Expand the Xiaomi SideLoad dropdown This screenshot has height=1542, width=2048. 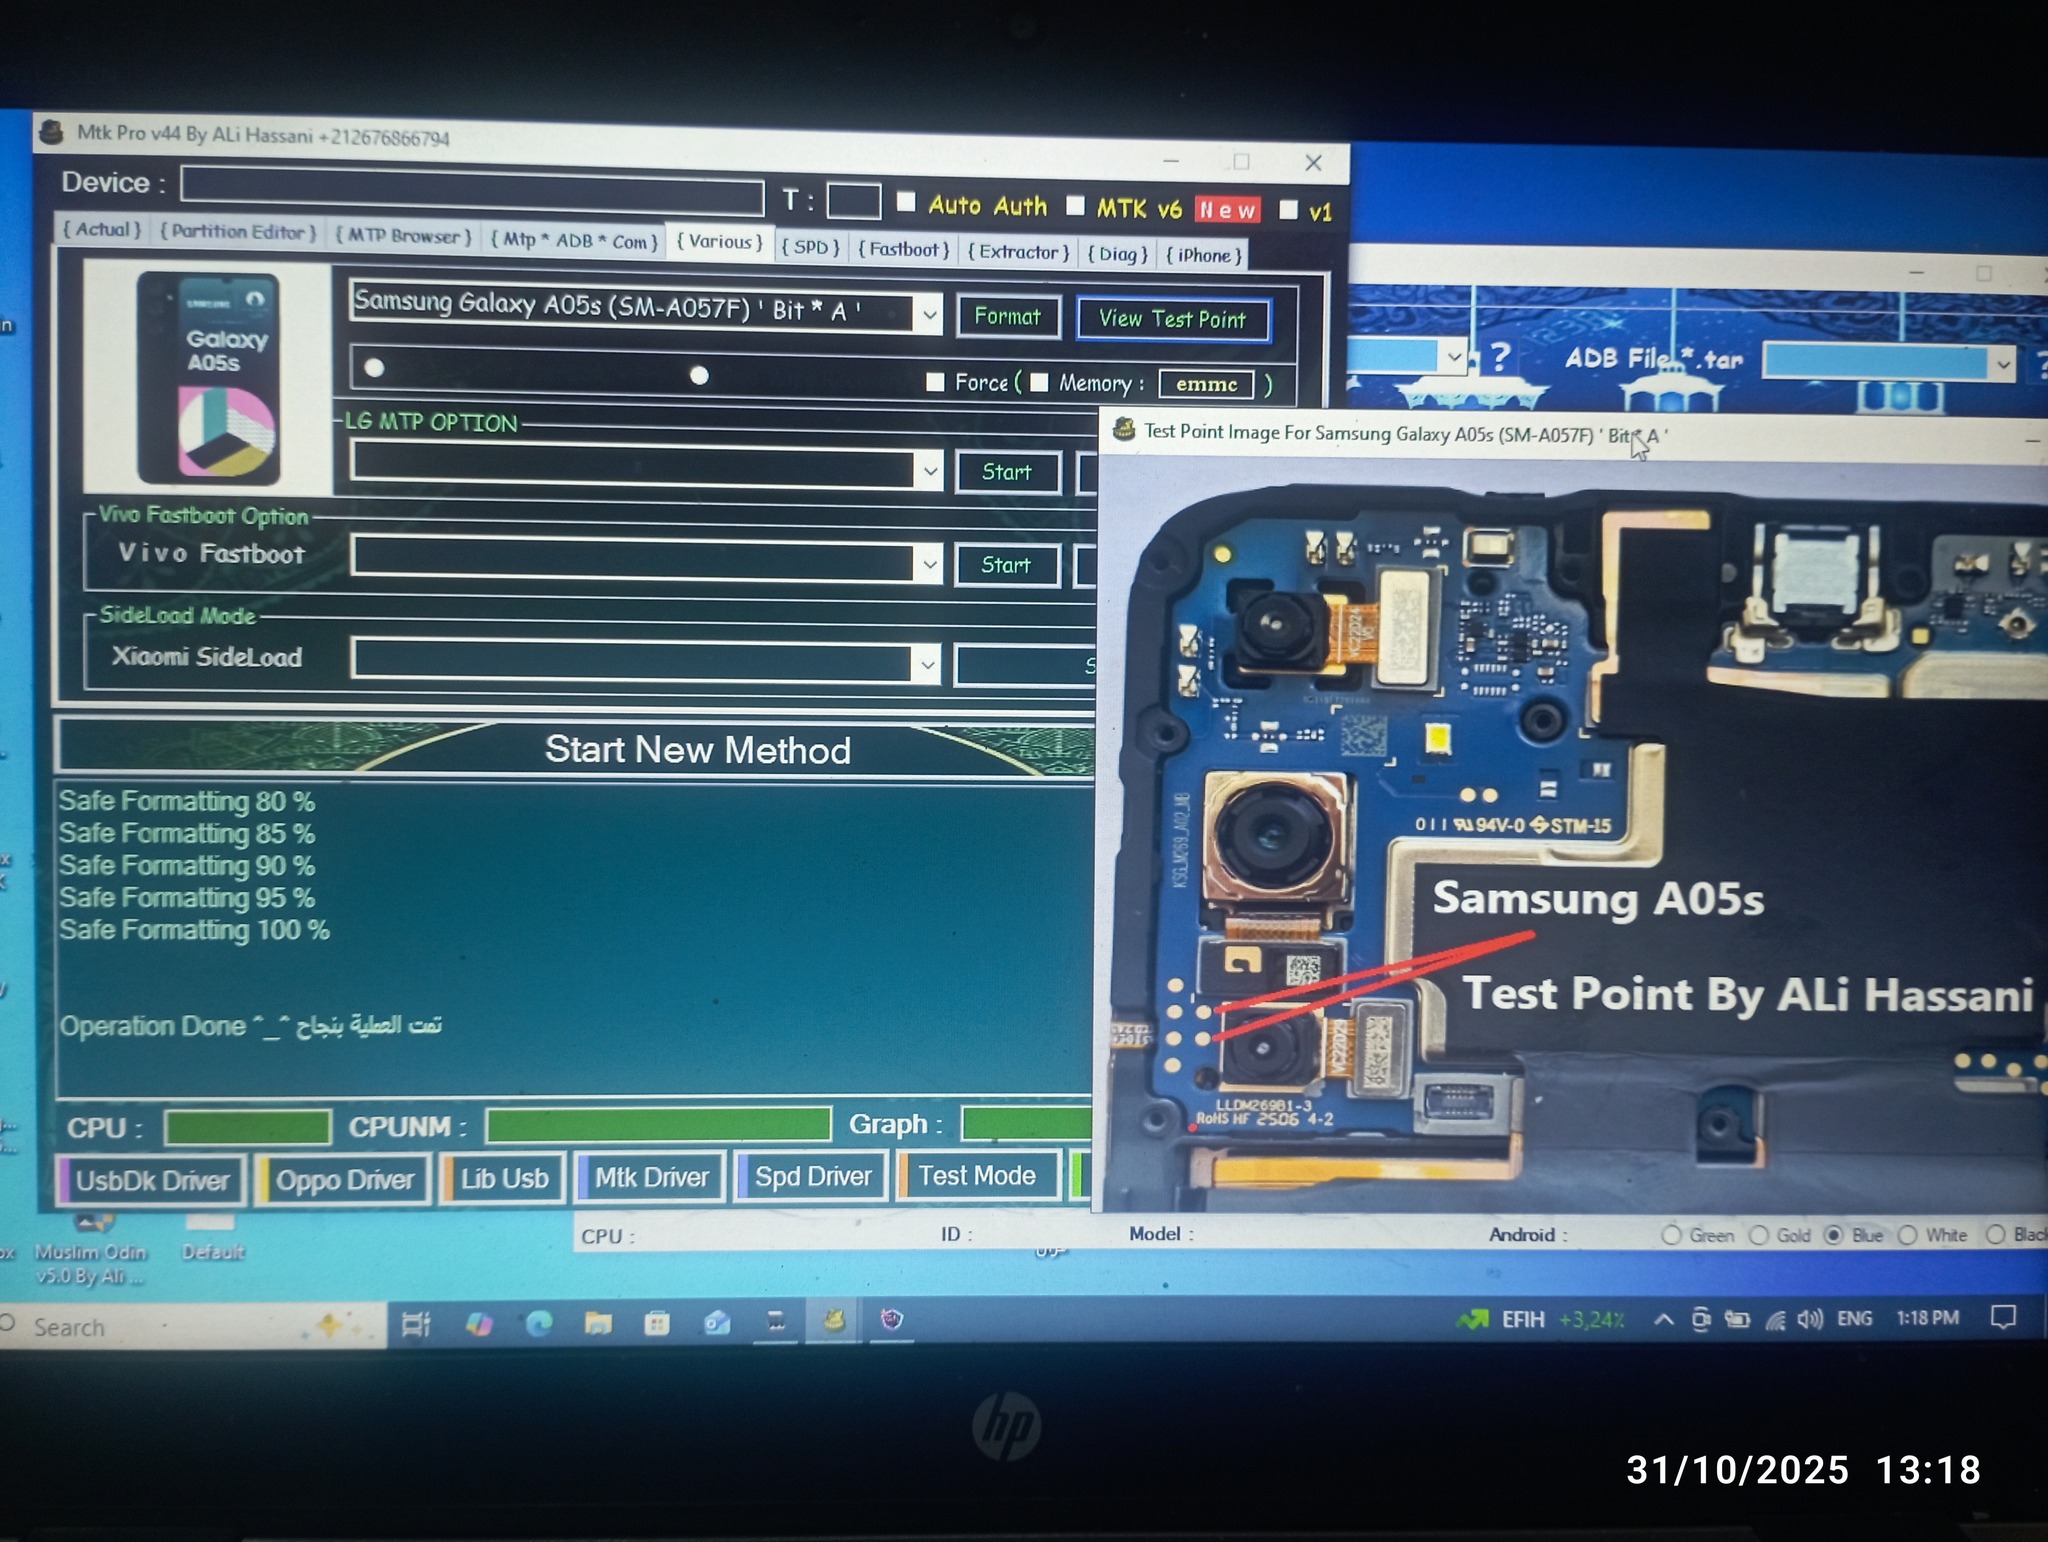click(928, 663)
